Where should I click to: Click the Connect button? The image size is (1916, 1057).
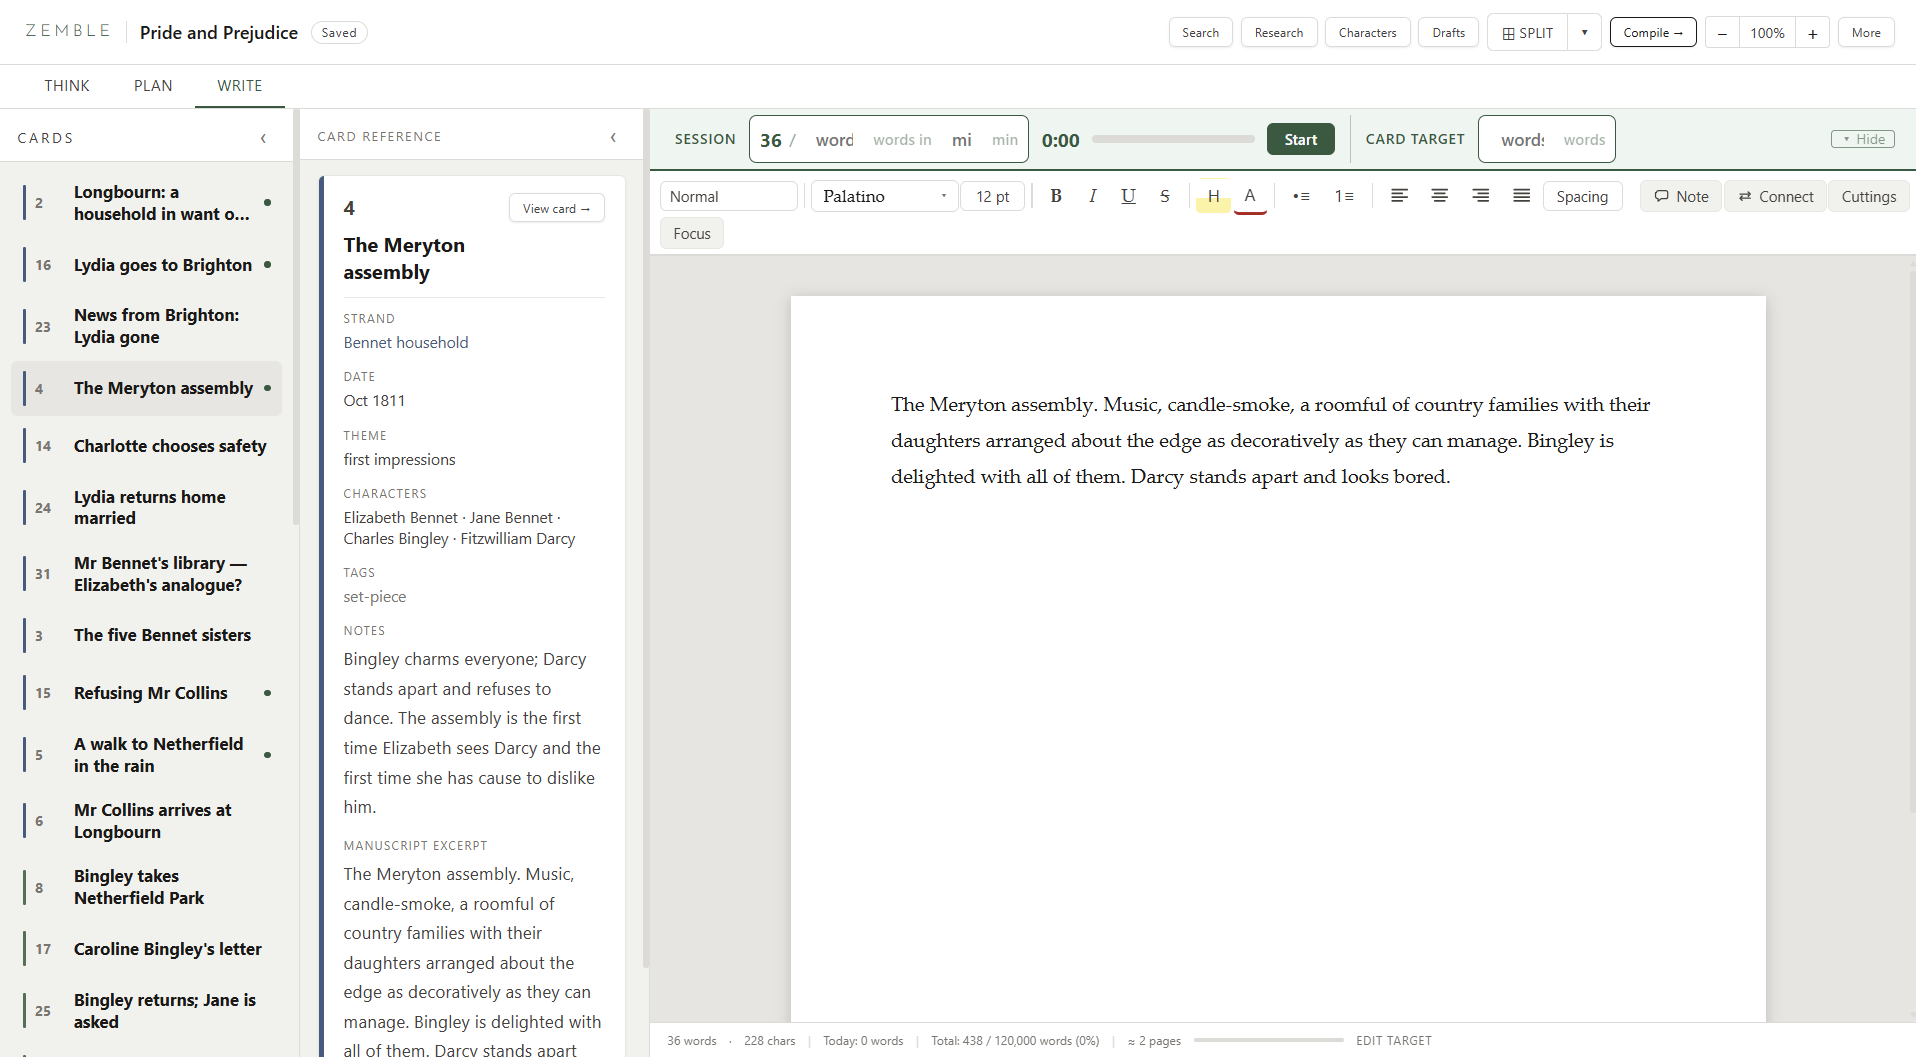1775,196
